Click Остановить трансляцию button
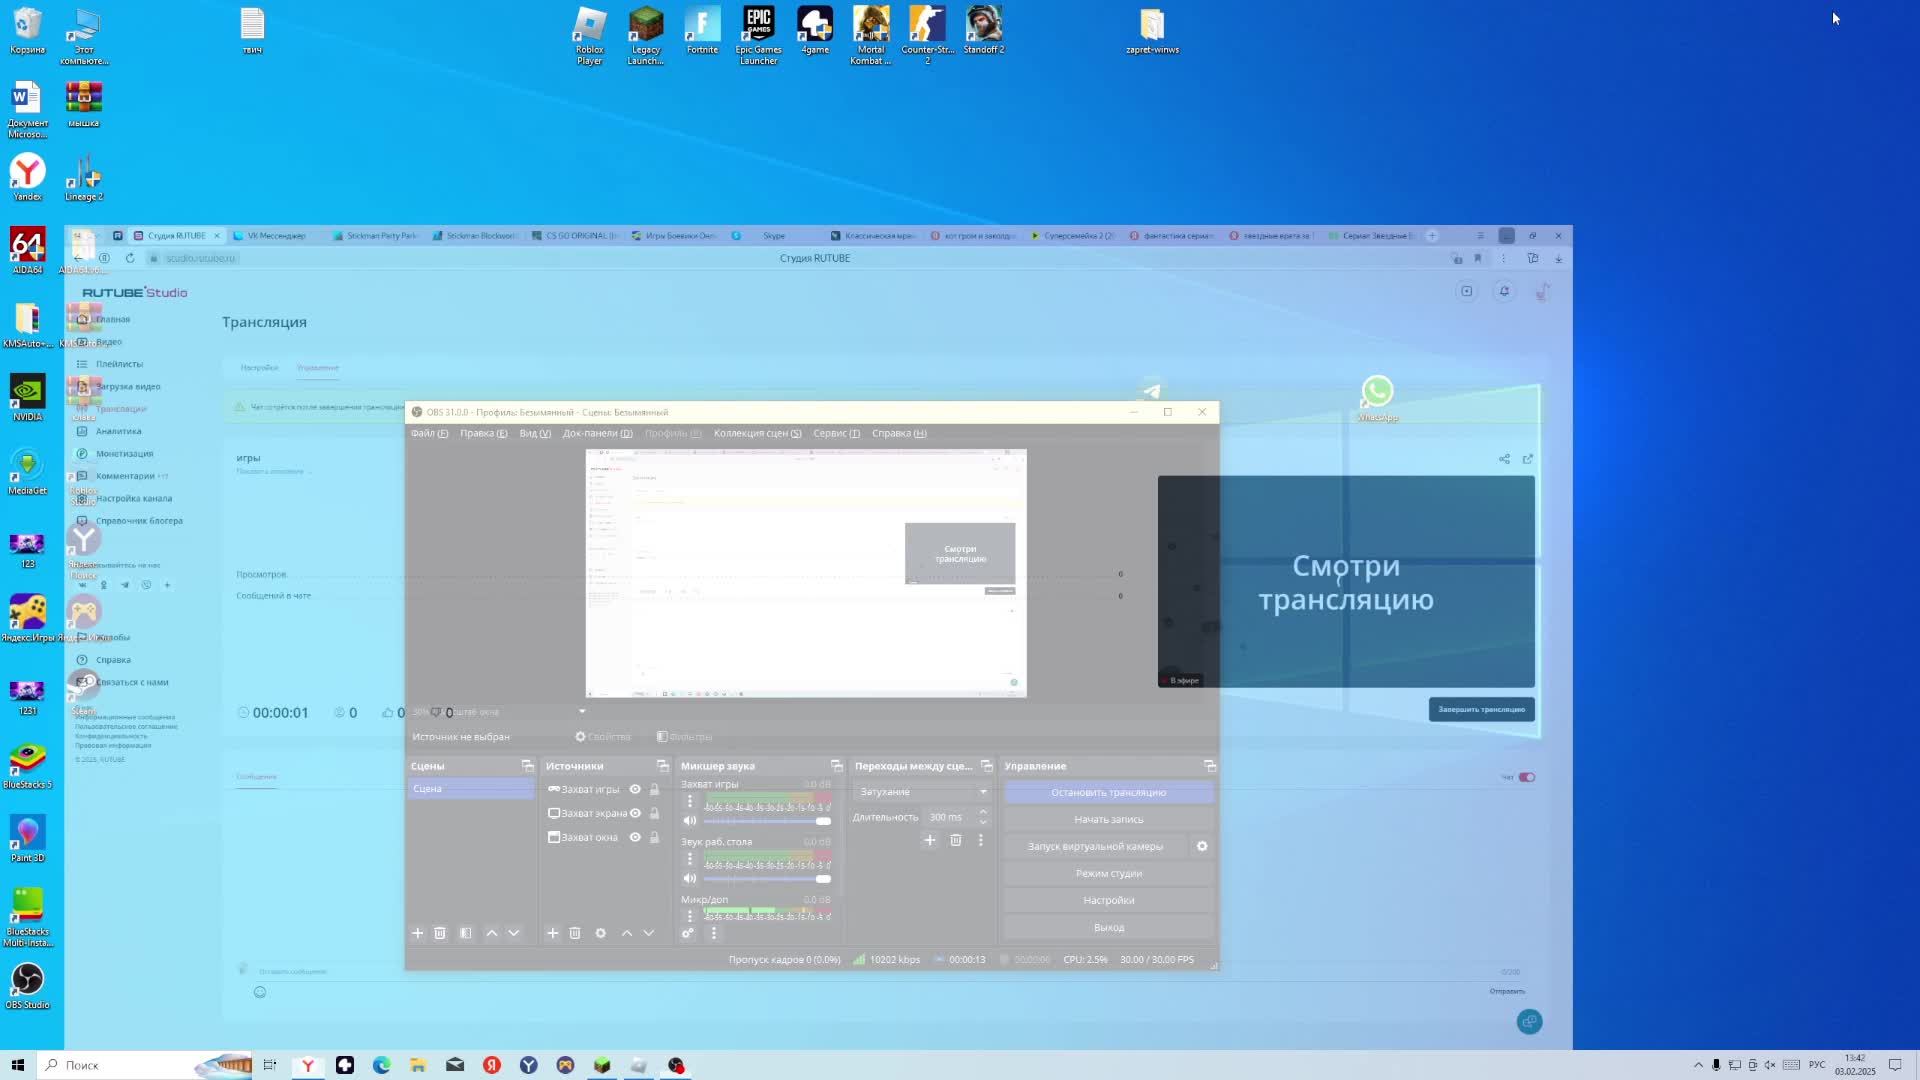The width and height of the screenshot is (1920, 1080). click(x=1108, y=792)
